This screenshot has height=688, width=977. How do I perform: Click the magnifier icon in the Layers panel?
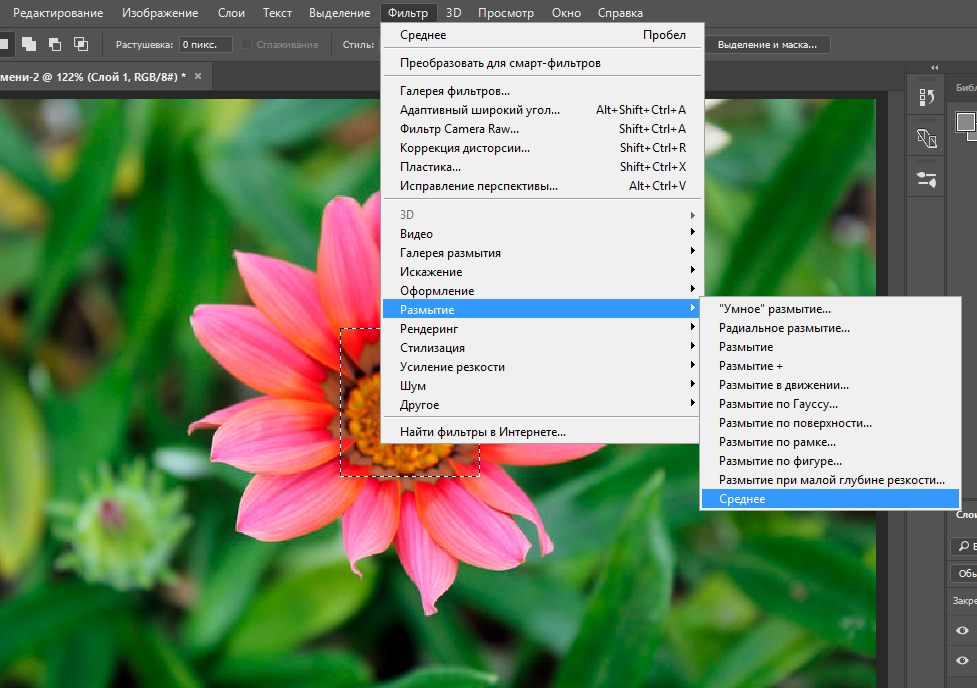pos(964,546)
